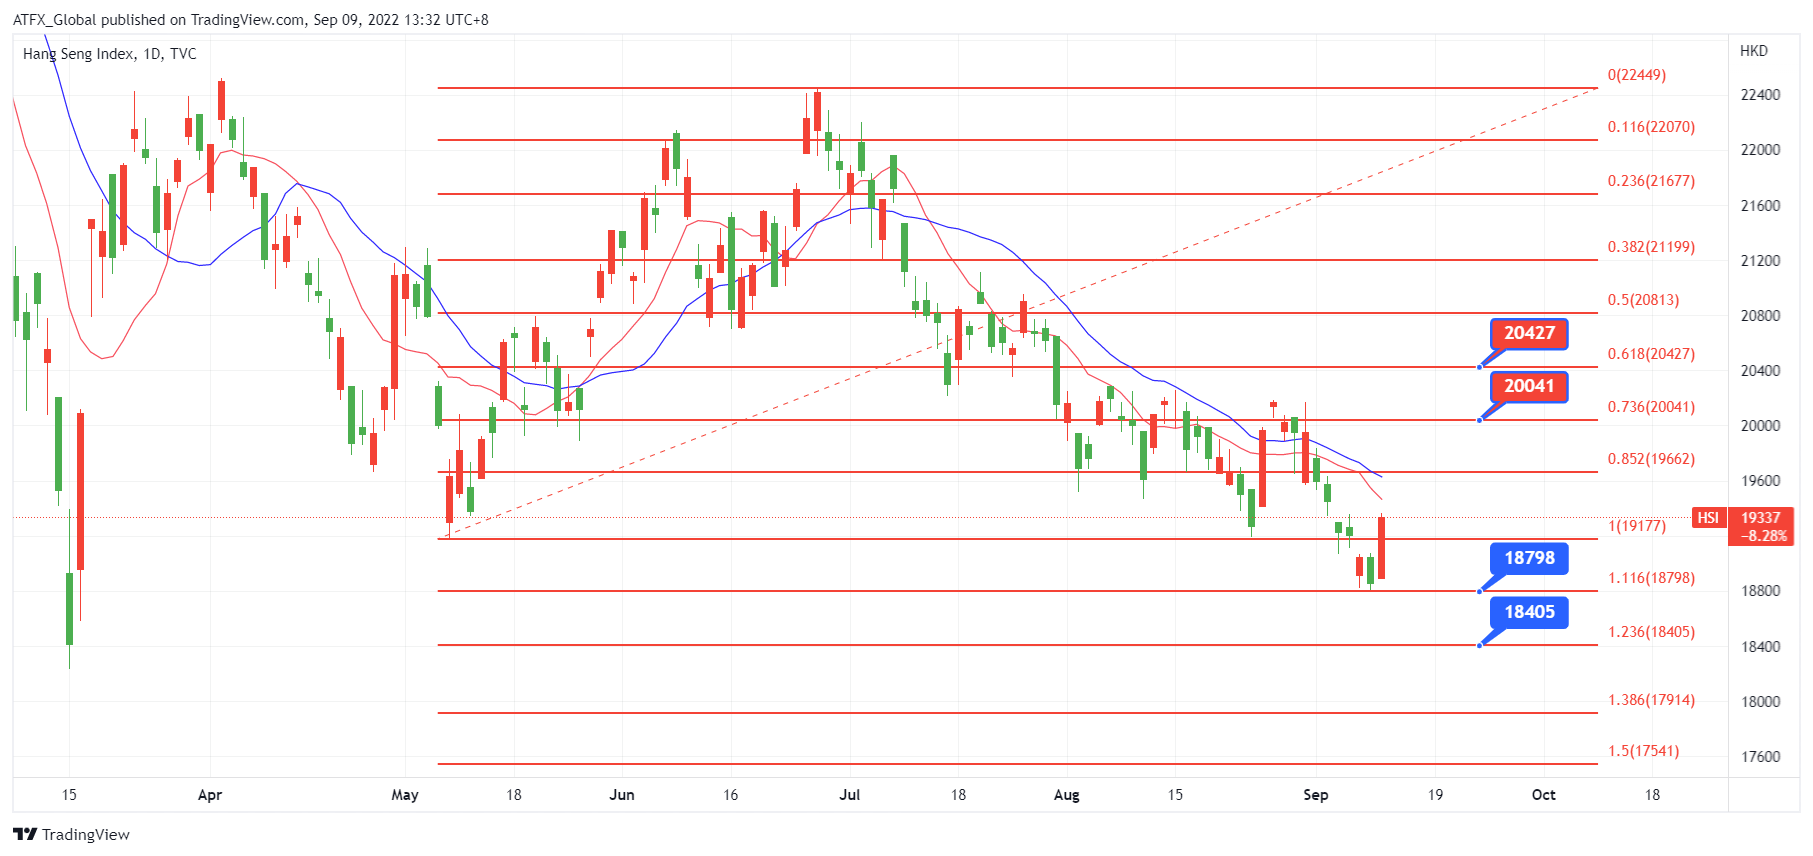Click the Aug label on the time axis
Image resolution: width=1813 pixels, height=856 pixels.
coord(1067,795)
